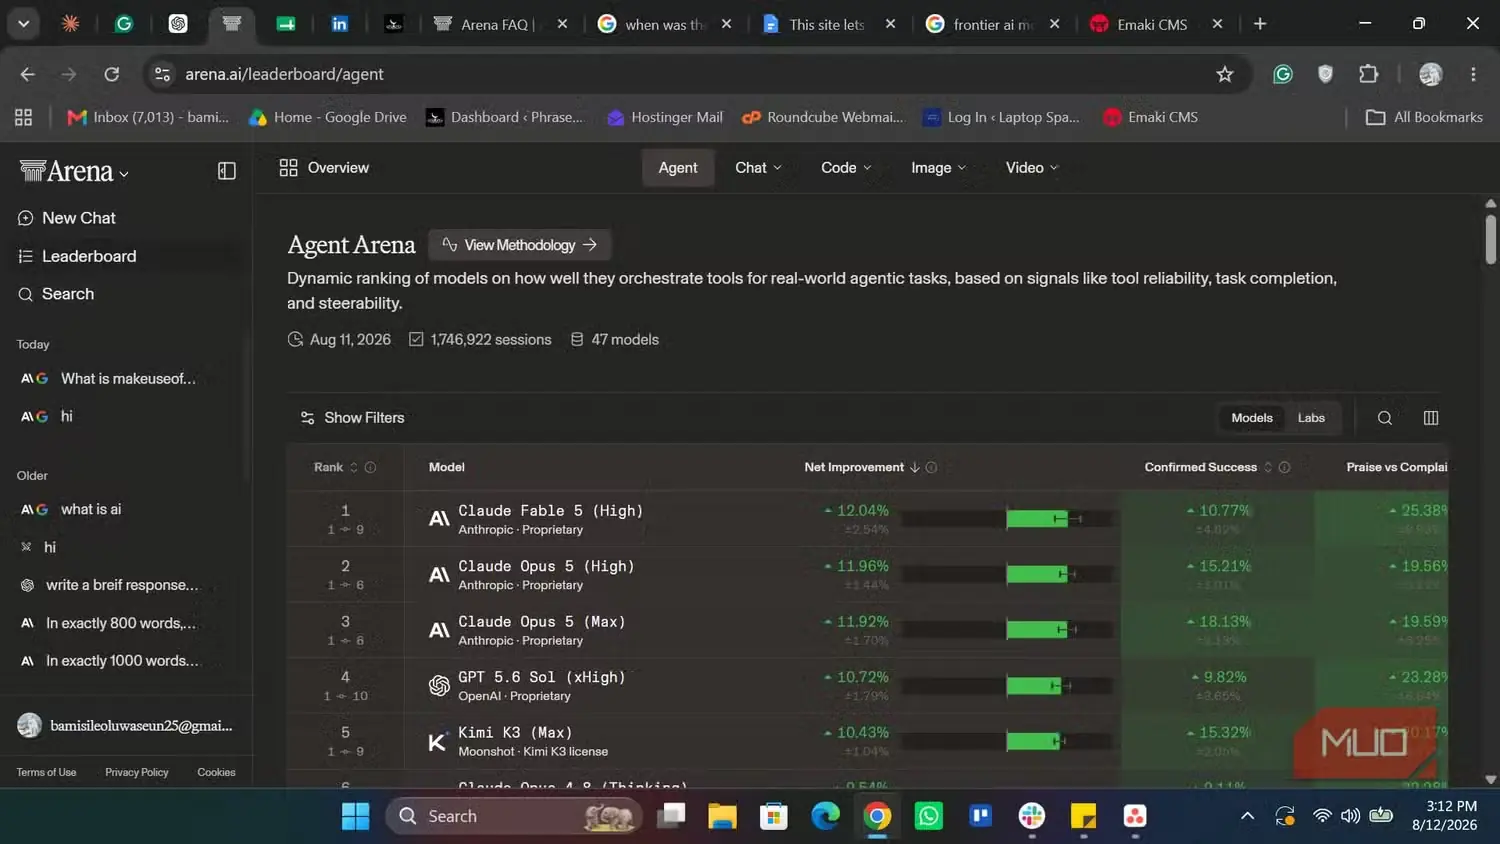Switch to the 'frontier ai' Google tab
The image size is (1500, 844).
point(993,24)
